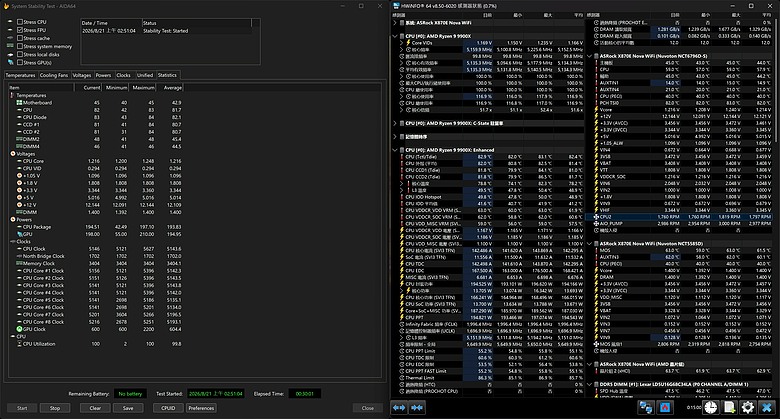The height and width of the screenshot is (419, 780).
Task: Switch to the Temperatures tab
Action: pos(20,75)
